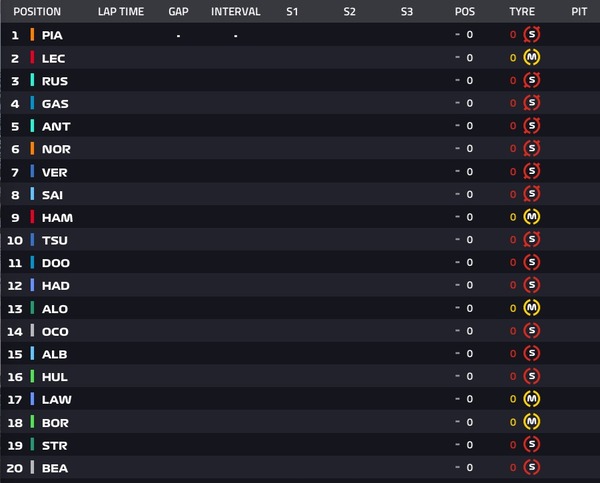This screenshot has width=600, height=483.
Task: Click the medium tyre icon for LEC
Action: click(x=532, y=57)
